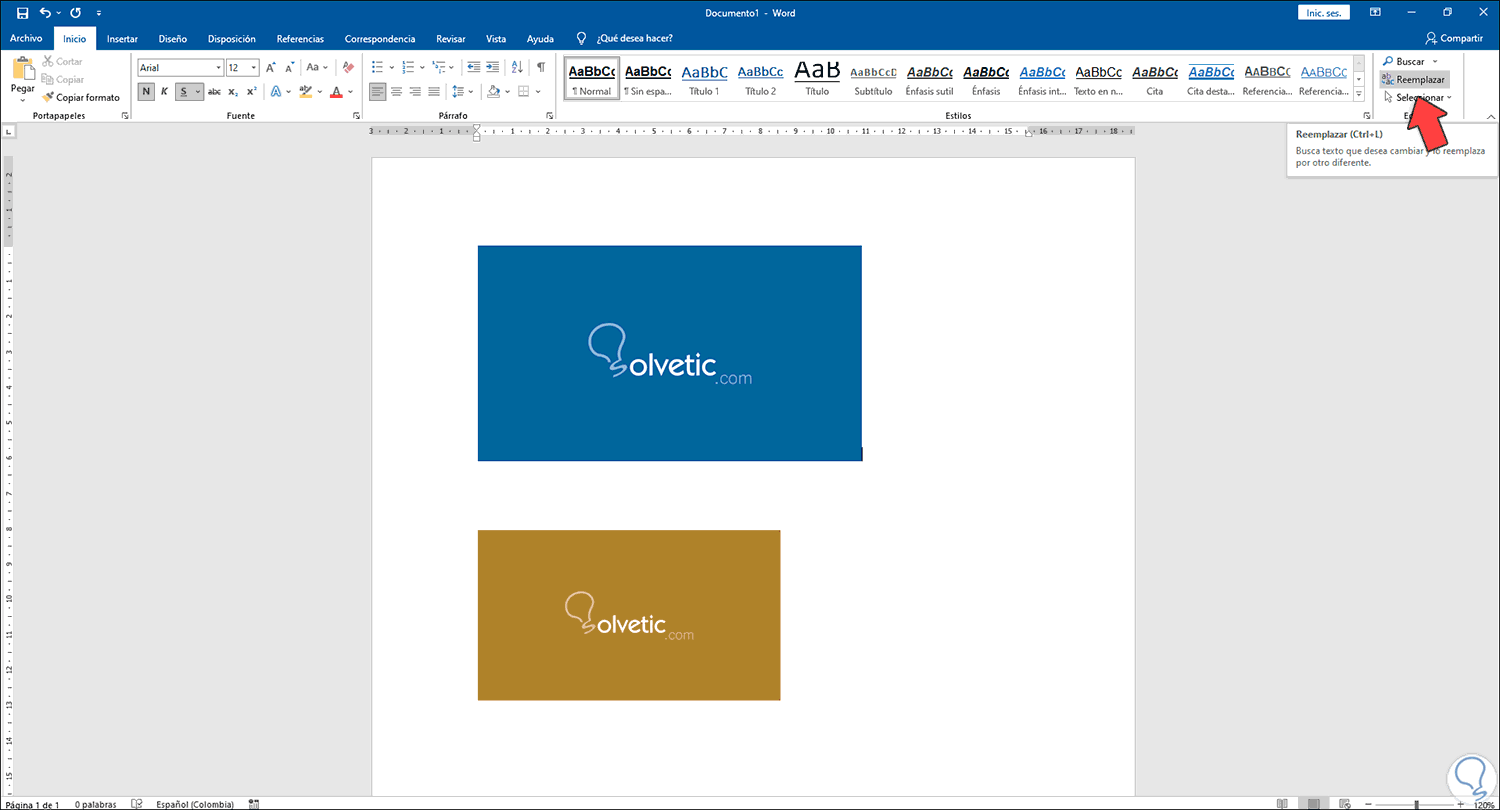Open the Arial font name dropdown
The image size is (1500, 810).
coord(218,68)
